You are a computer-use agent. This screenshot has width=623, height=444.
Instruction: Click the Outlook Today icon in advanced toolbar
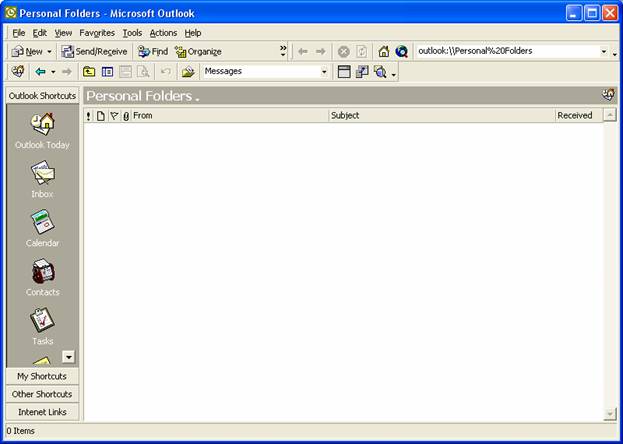coord(18,72)
